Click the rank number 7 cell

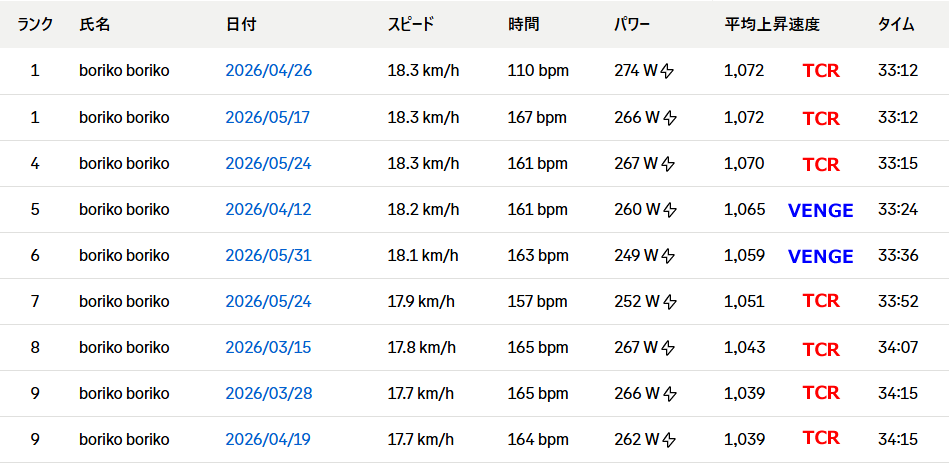tap(35, 301)
